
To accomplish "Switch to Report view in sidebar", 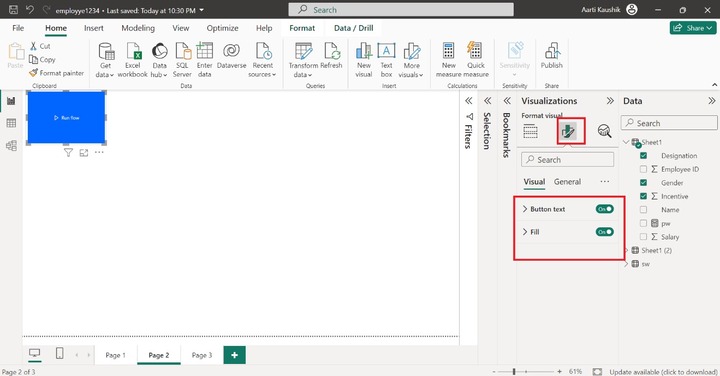I will coord(11,101).
